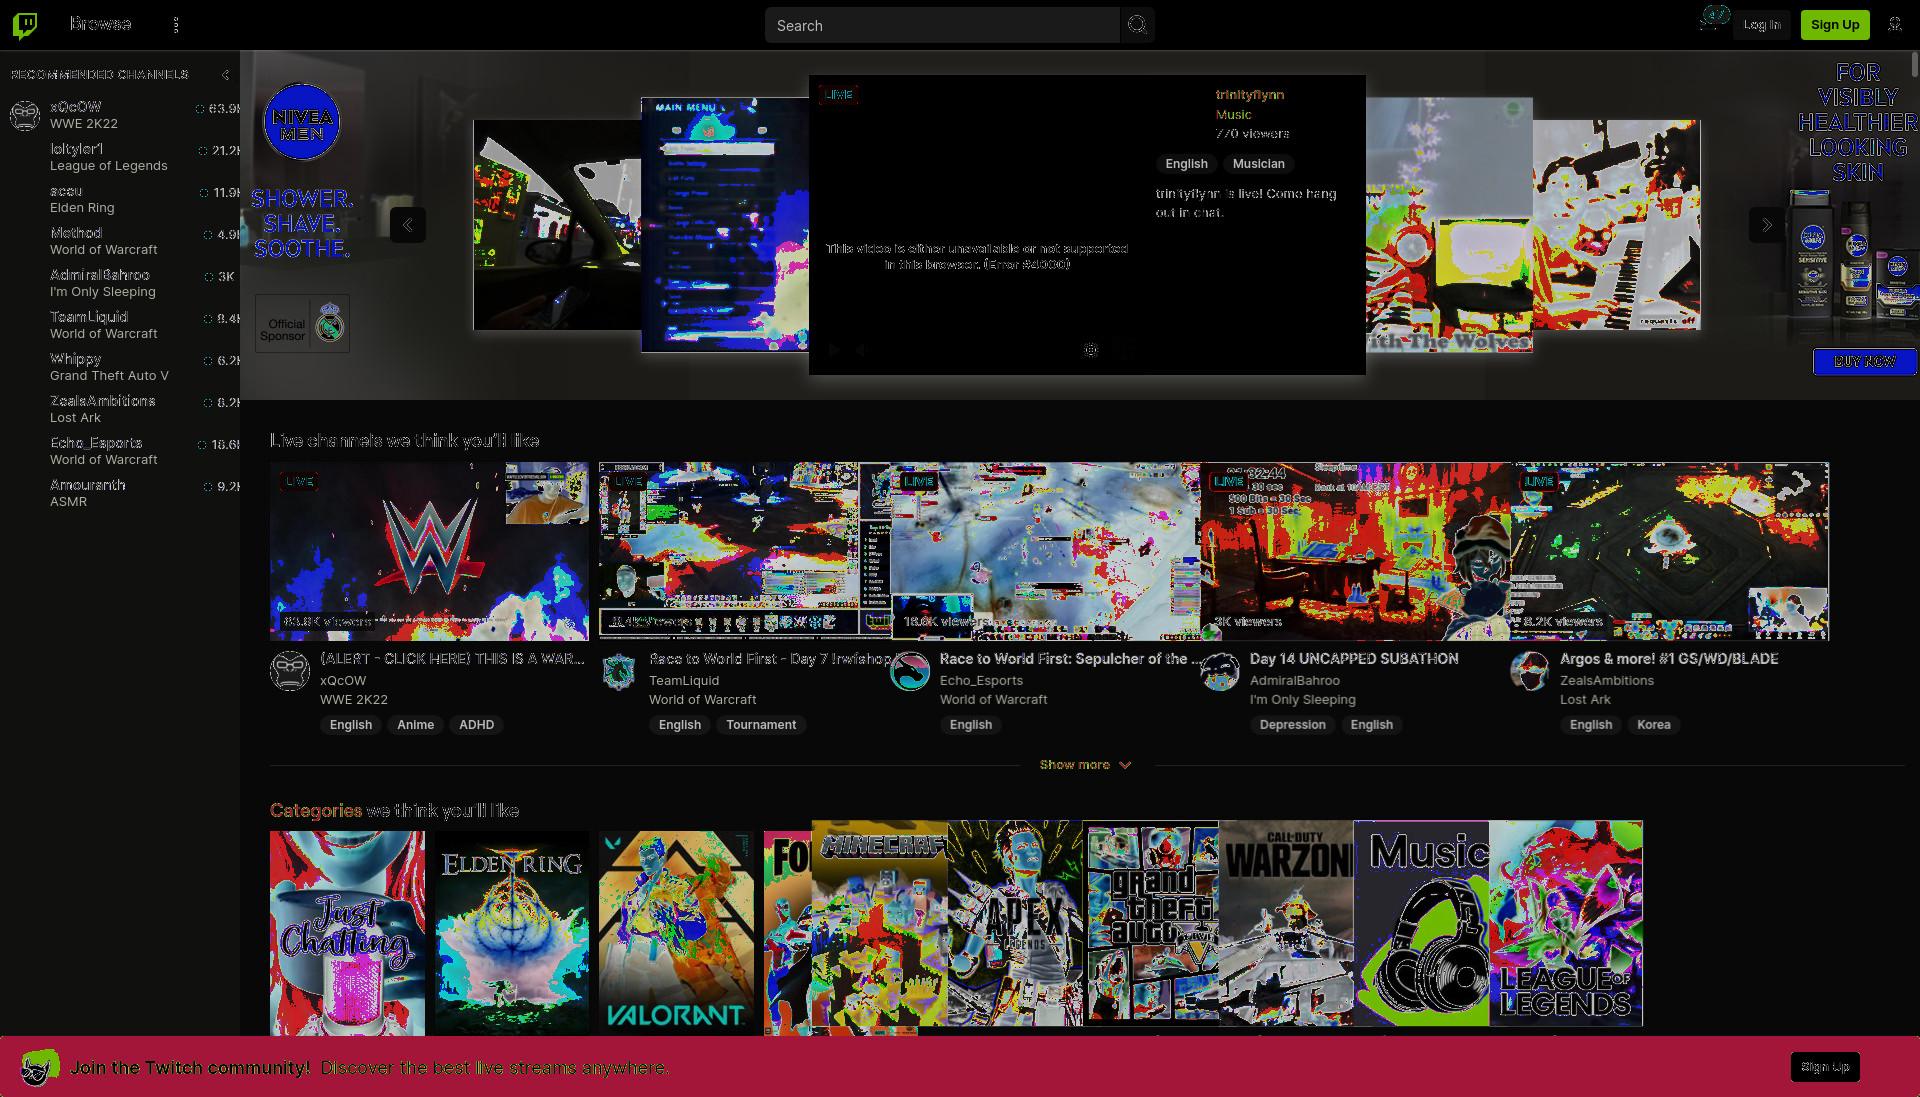1920x1097 pixels.
Task: Open the three-dot more menu beside Browse
Action: [x=176, y=25]
